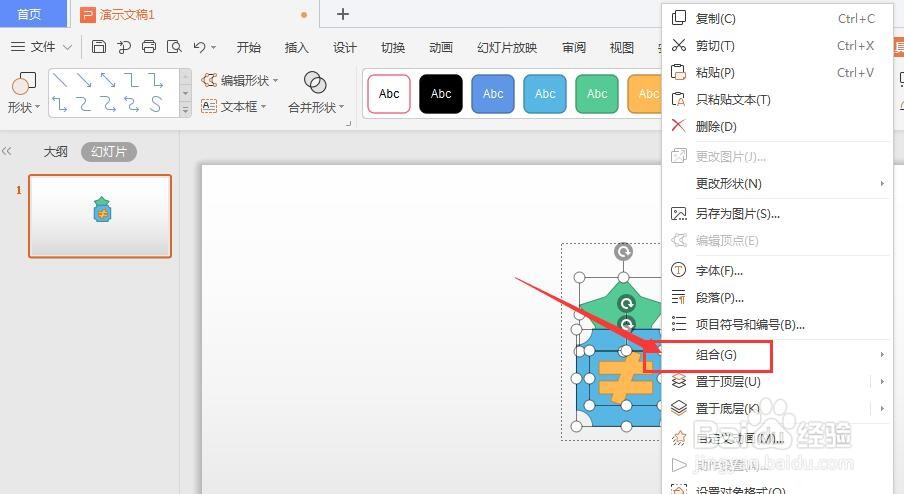Select the S curve shape
This screenshot has width=904, height=494.
coord(156,104)
